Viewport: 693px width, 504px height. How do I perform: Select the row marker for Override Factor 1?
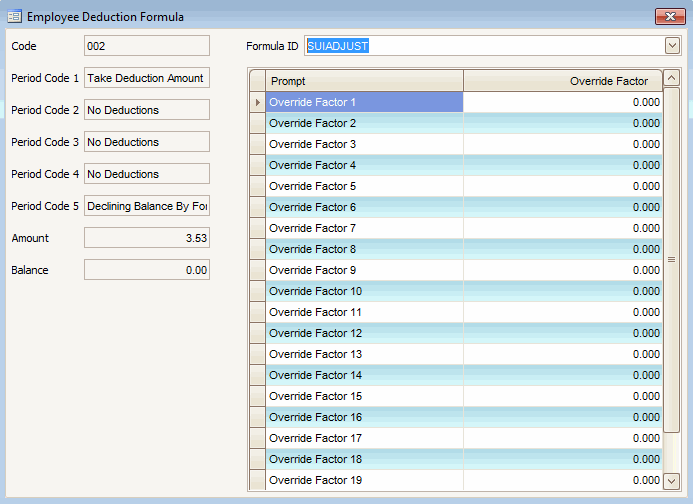point(257,102)
